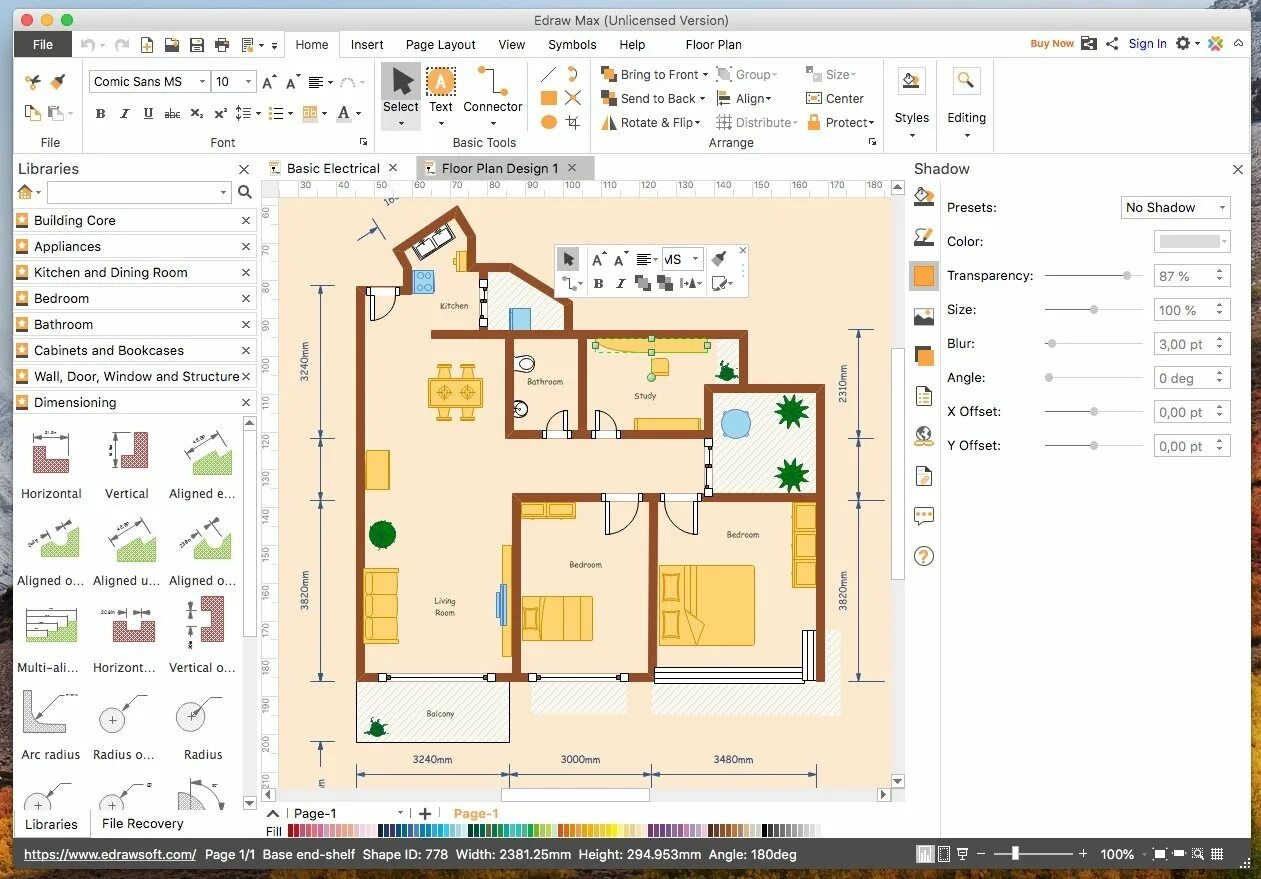Toggle subscript formatting
This screenshot has height=879, width=1261.
(197, 114)
